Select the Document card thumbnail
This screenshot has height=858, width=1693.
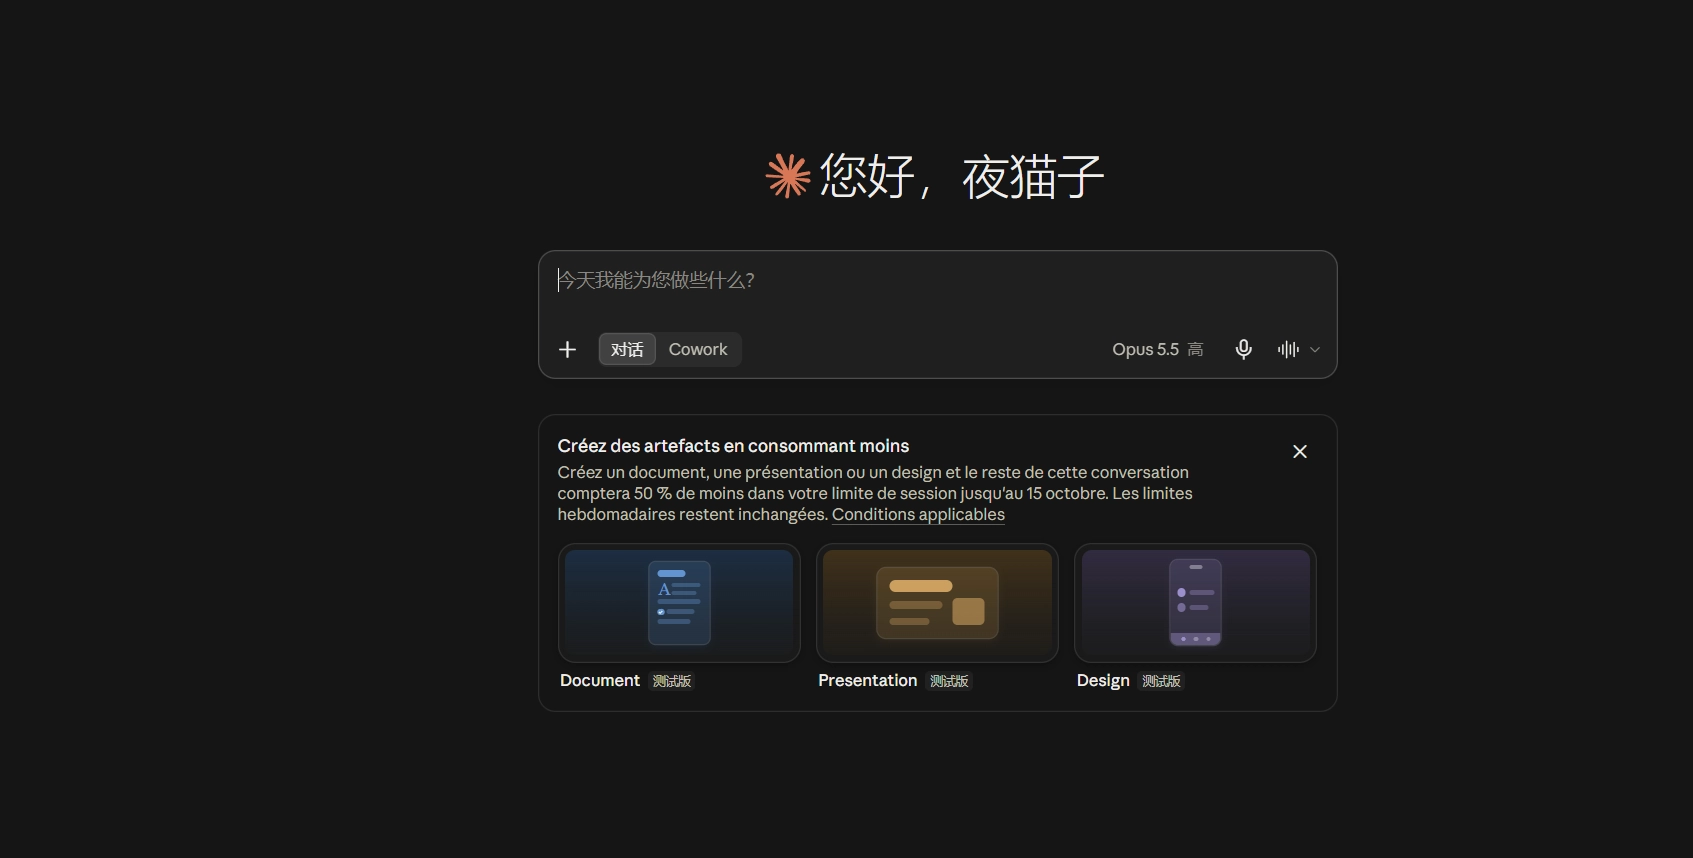point(679,603)
